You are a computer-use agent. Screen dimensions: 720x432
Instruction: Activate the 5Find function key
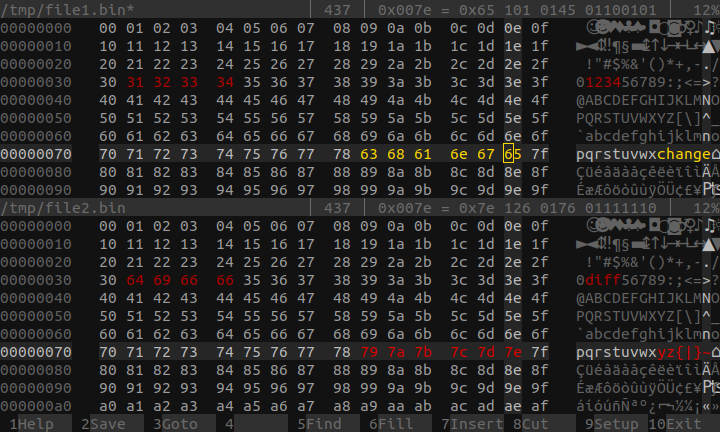pyautogui.click(x=319, y=424)
